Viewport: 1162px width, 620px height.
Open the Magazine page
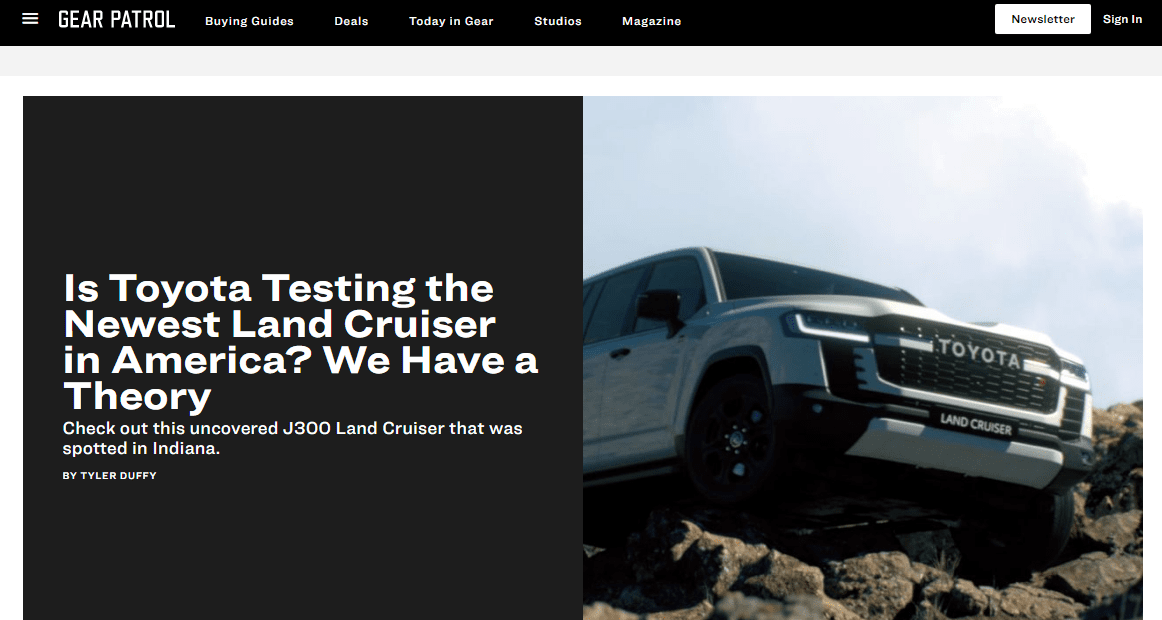[651, 21]
